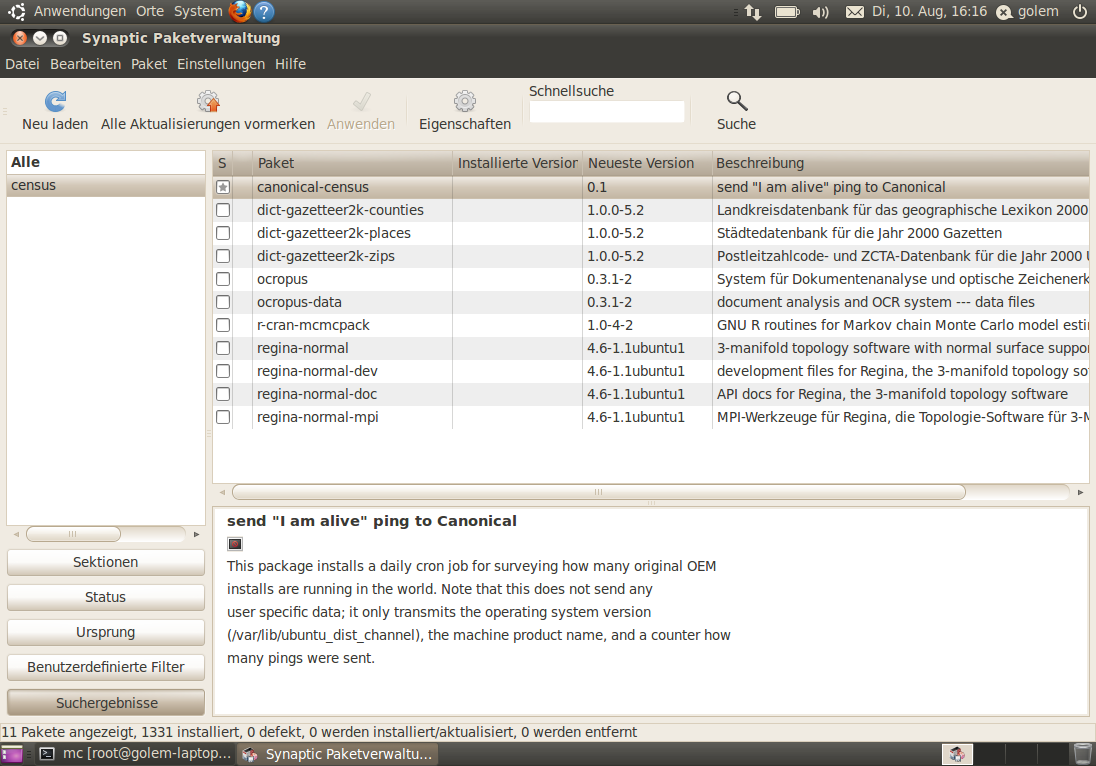Click left arrow of package list scrollbar
Screen dimensions: 1096x766
coord(223,492)
